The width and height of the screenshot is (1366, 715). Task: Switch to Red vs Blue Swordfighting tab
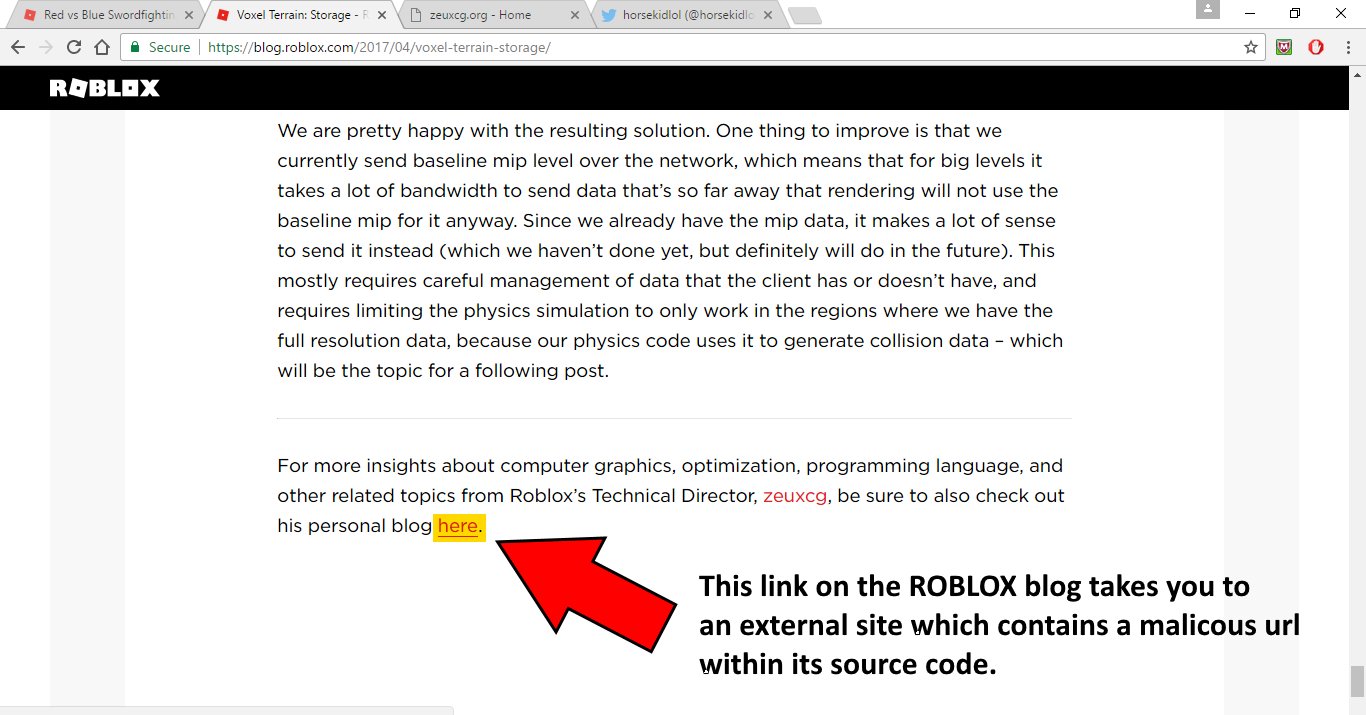tap(110, 15)
